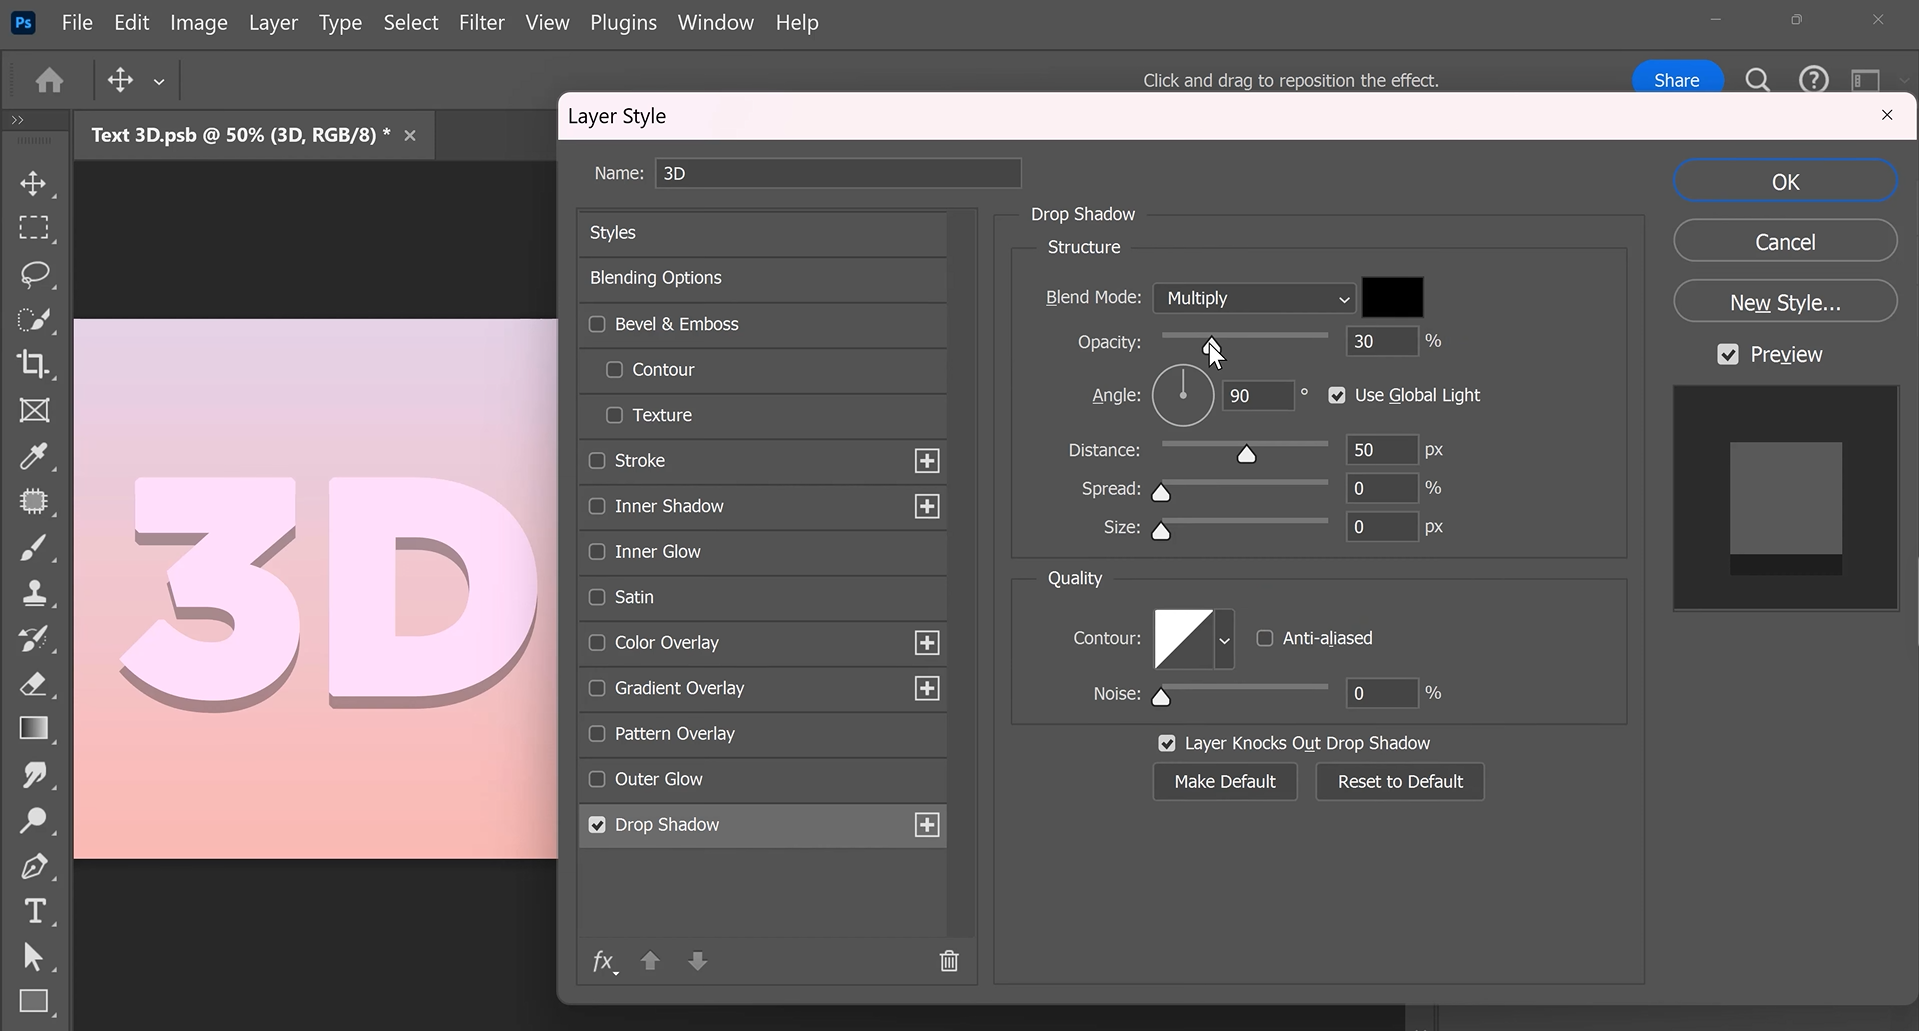Image resolution: width=1919 pixels, height=1031 pixels.
Task: Toggle the Preview checkbox
Action: pos(1728,355)
